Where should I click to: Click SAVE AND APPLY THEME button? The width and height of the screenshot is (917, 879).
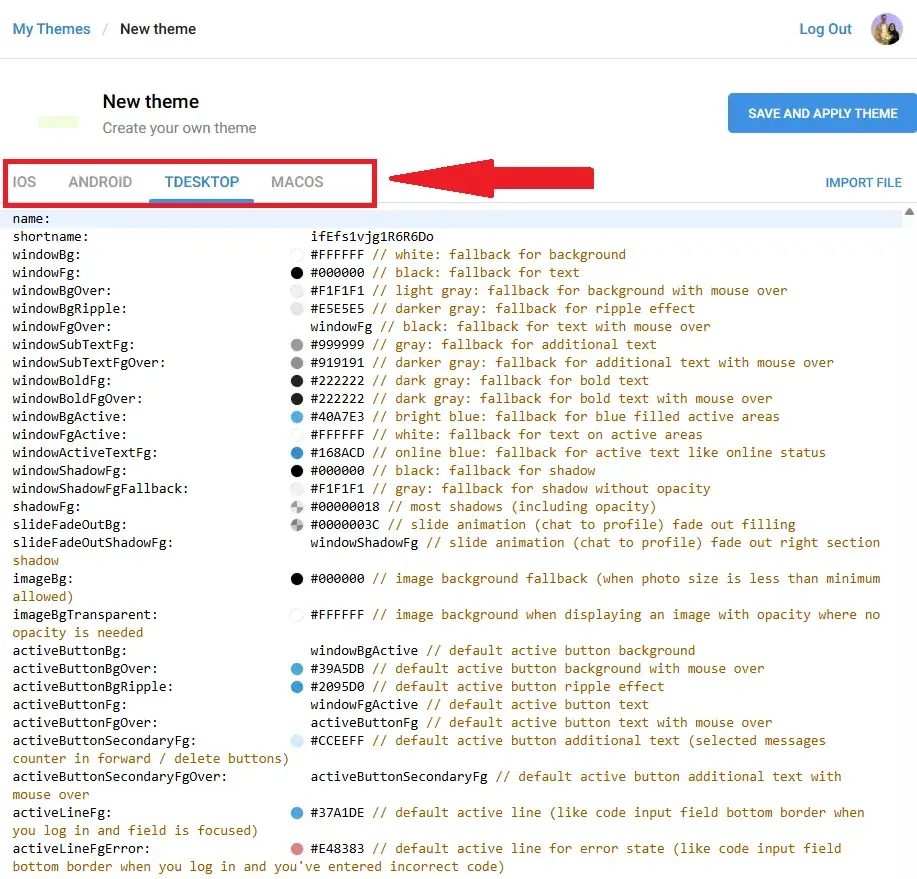point(822,114)
